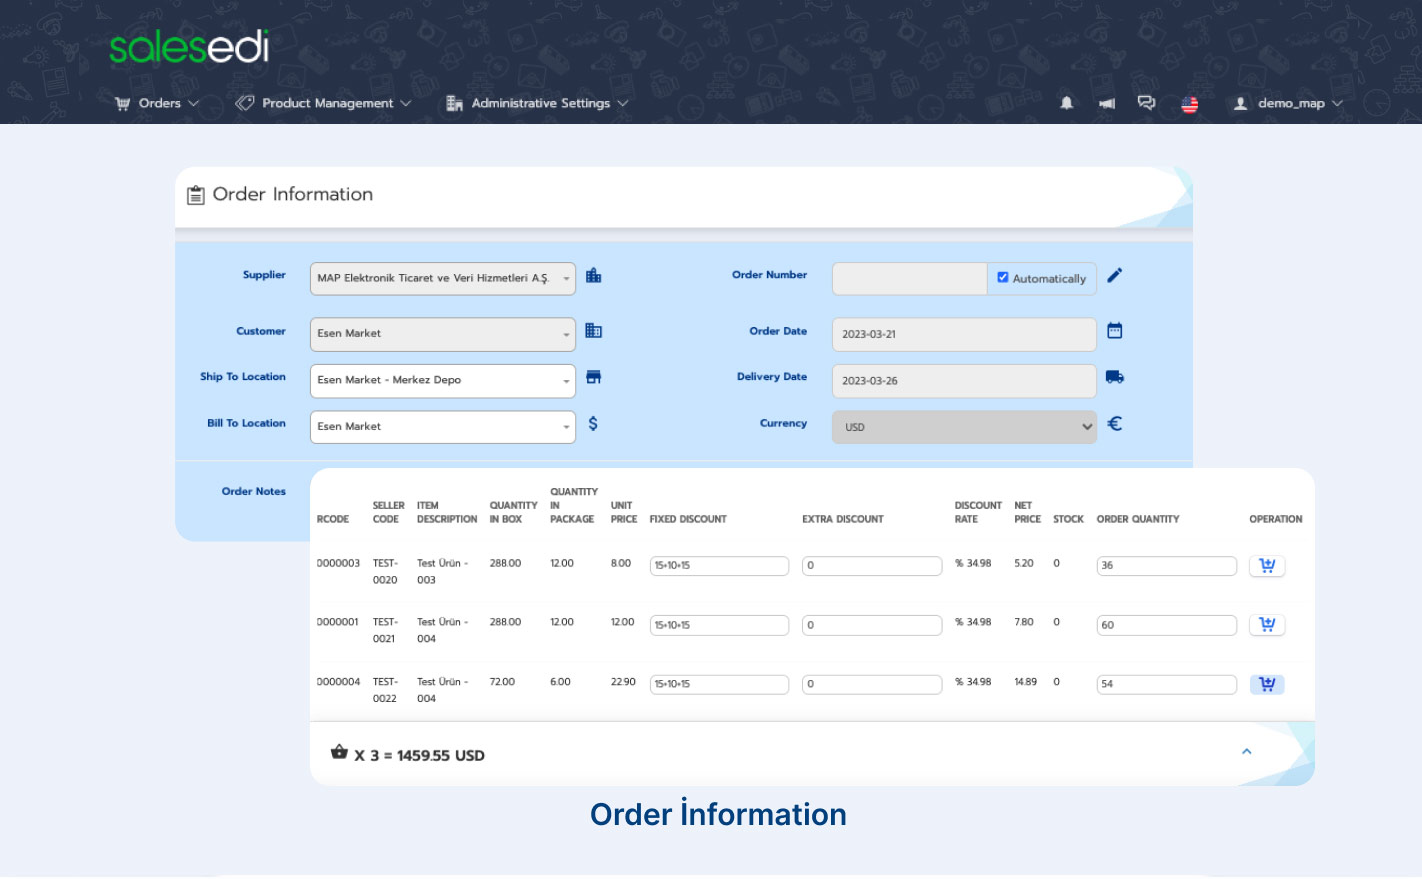Click the salesedi logo
The width and height of the screenshot is (1422, 879).
tap(189, 47)
